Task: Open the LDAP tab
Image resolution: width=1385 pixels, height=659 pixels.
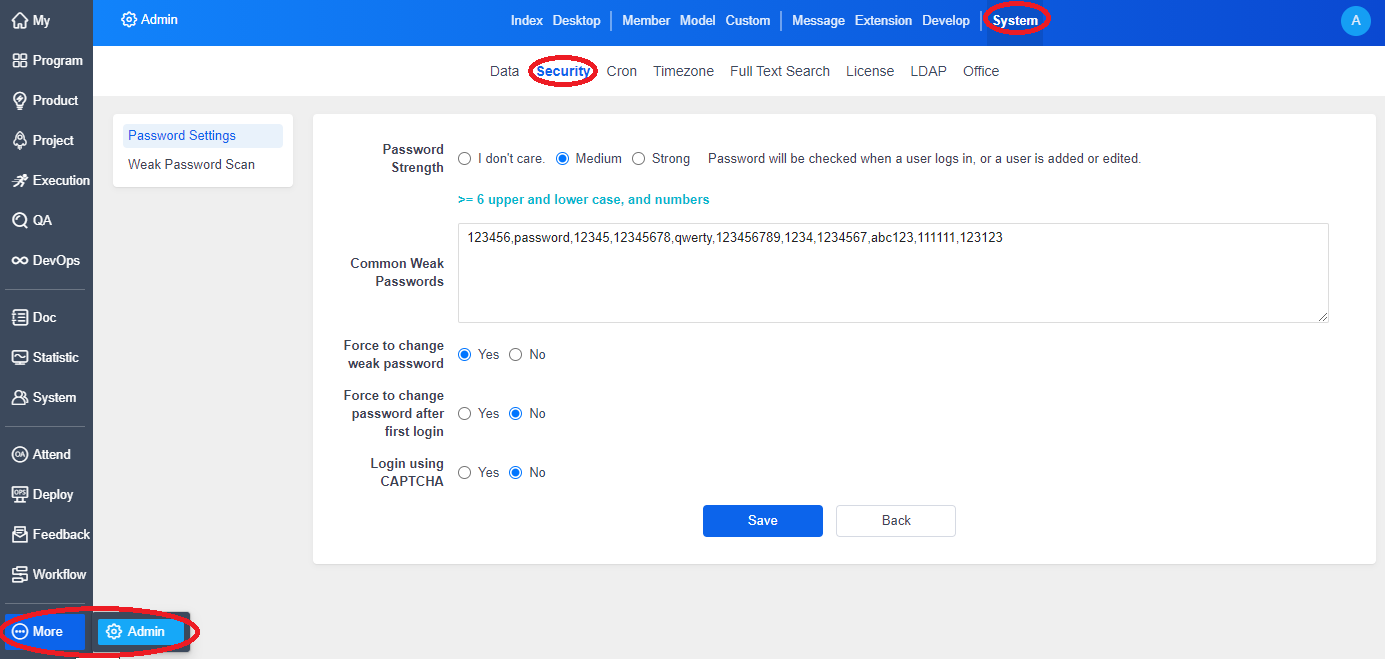Action: coord(928,71)
